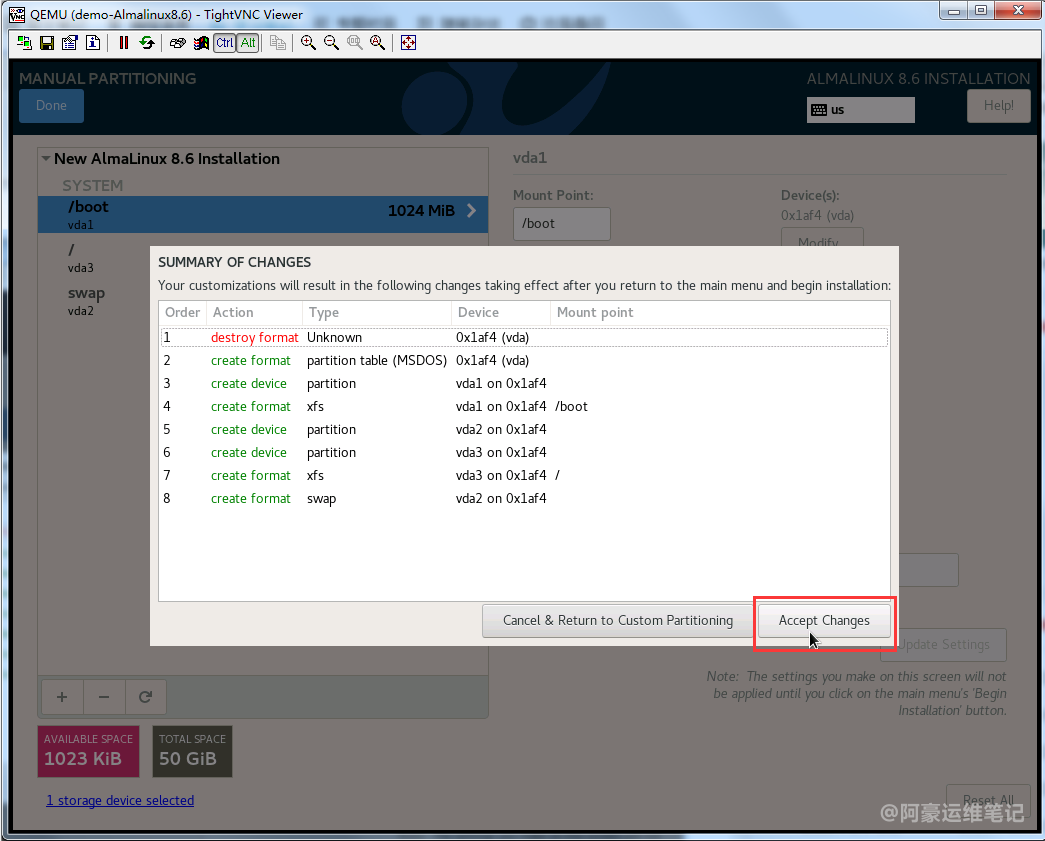Select row 8 create format swap
This screenshot has width=1045, height=841.
[524, 498]
